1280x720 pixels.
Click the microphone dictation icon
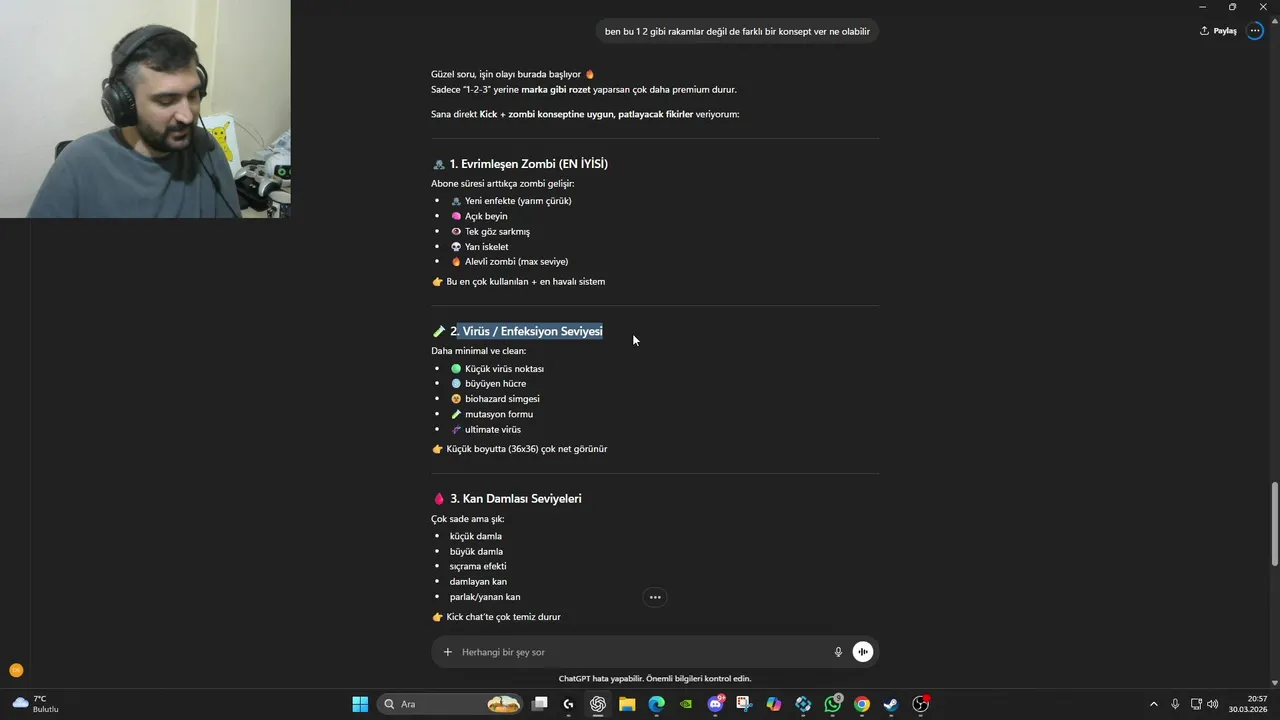point(838,652)
